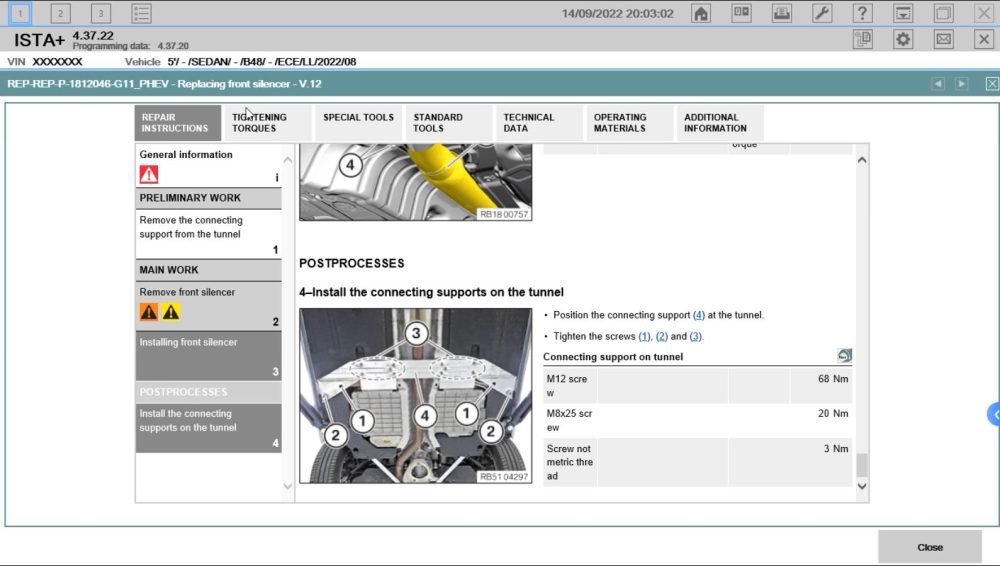The image size is (1000, 566).
Task: Select Installing front silencer step
Action: pyautogui.click(x=208, y=355)
